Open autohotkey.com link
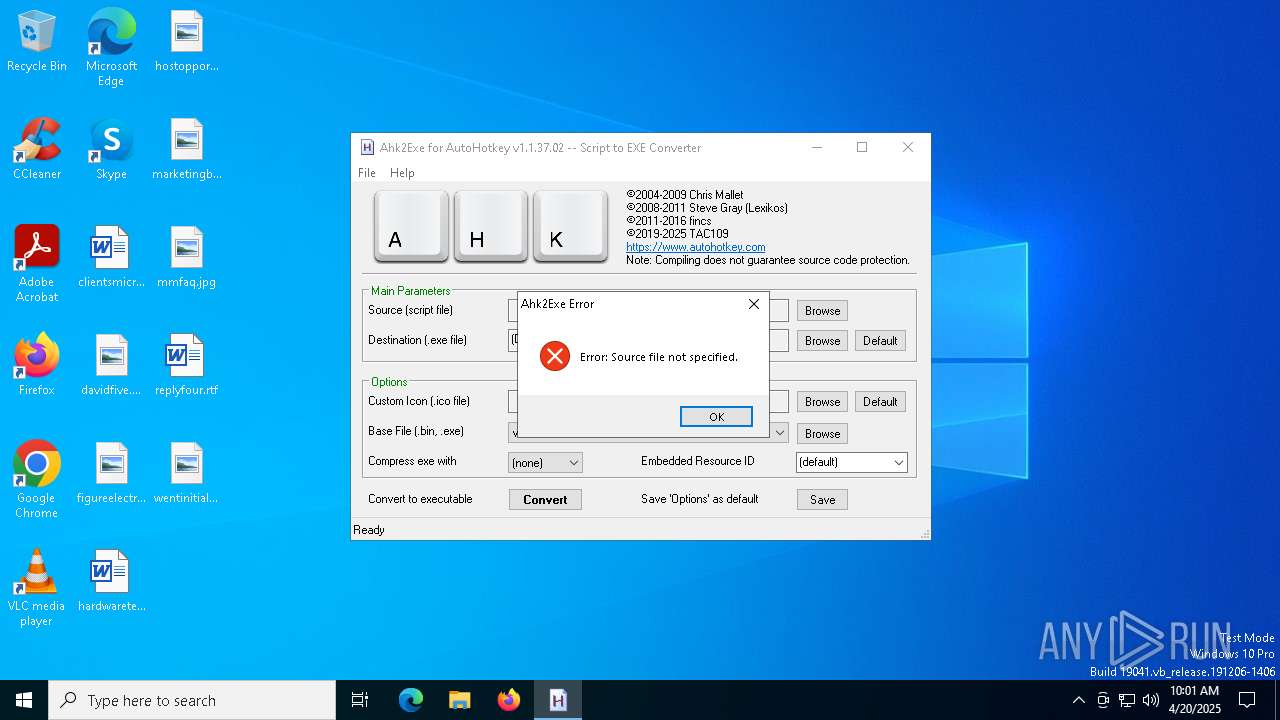Viewport: 1280px width, 720px height. 696,247
